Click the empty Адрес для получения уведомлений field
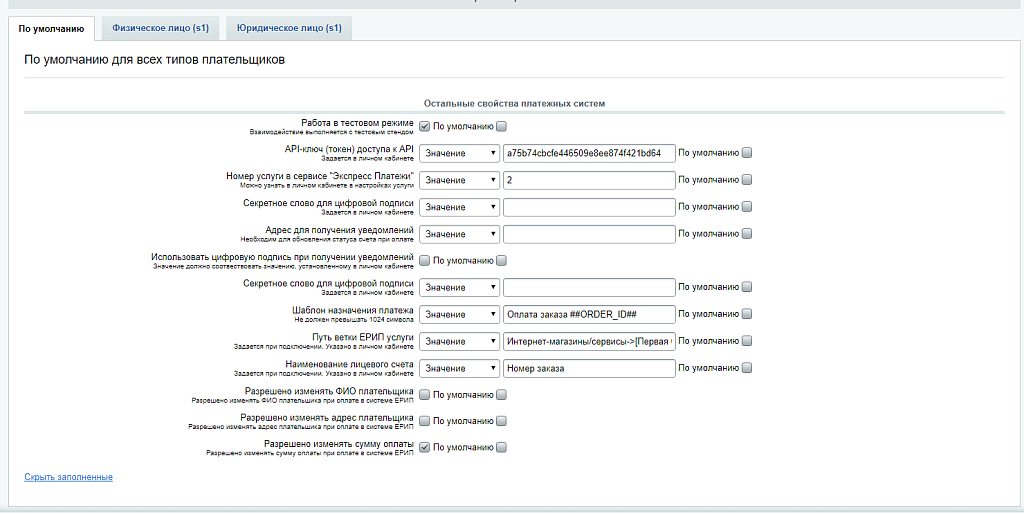This screenshot has height=514, width=1024. 589,234
